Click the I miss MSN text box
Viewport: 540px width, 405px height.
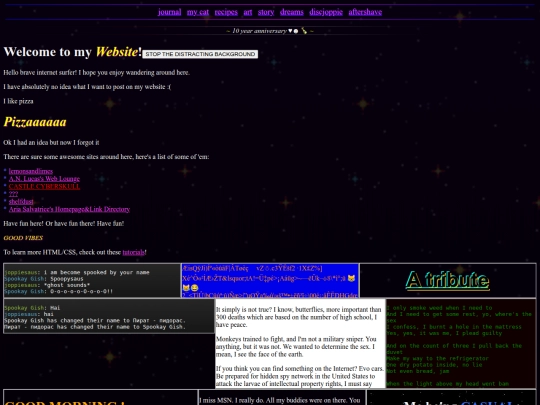[x=282, y=397]
